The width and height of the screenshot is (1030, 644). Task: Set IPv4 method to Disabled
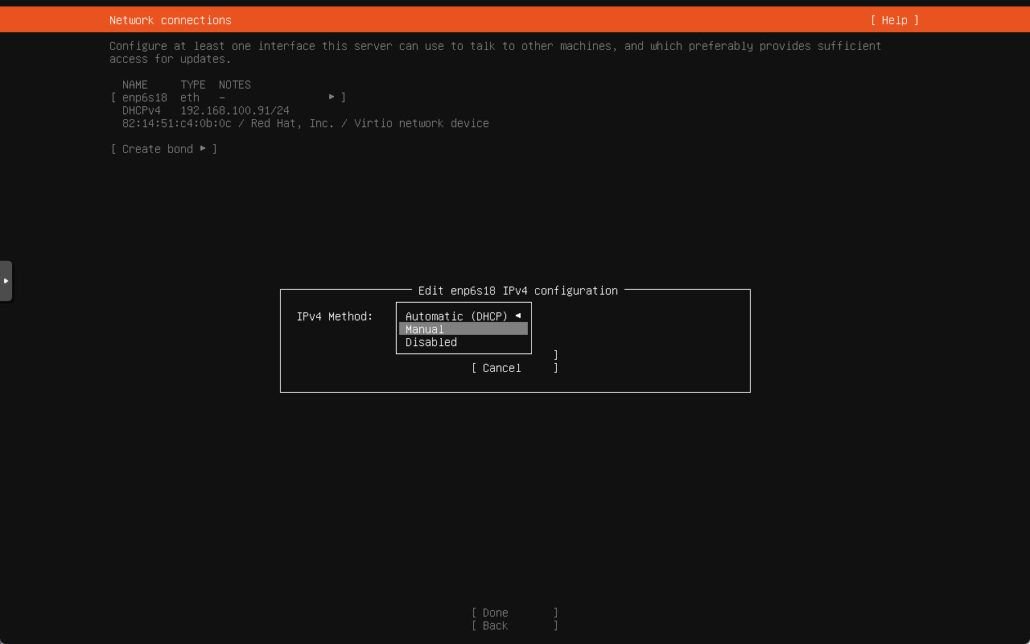click(x=431, y=342)
